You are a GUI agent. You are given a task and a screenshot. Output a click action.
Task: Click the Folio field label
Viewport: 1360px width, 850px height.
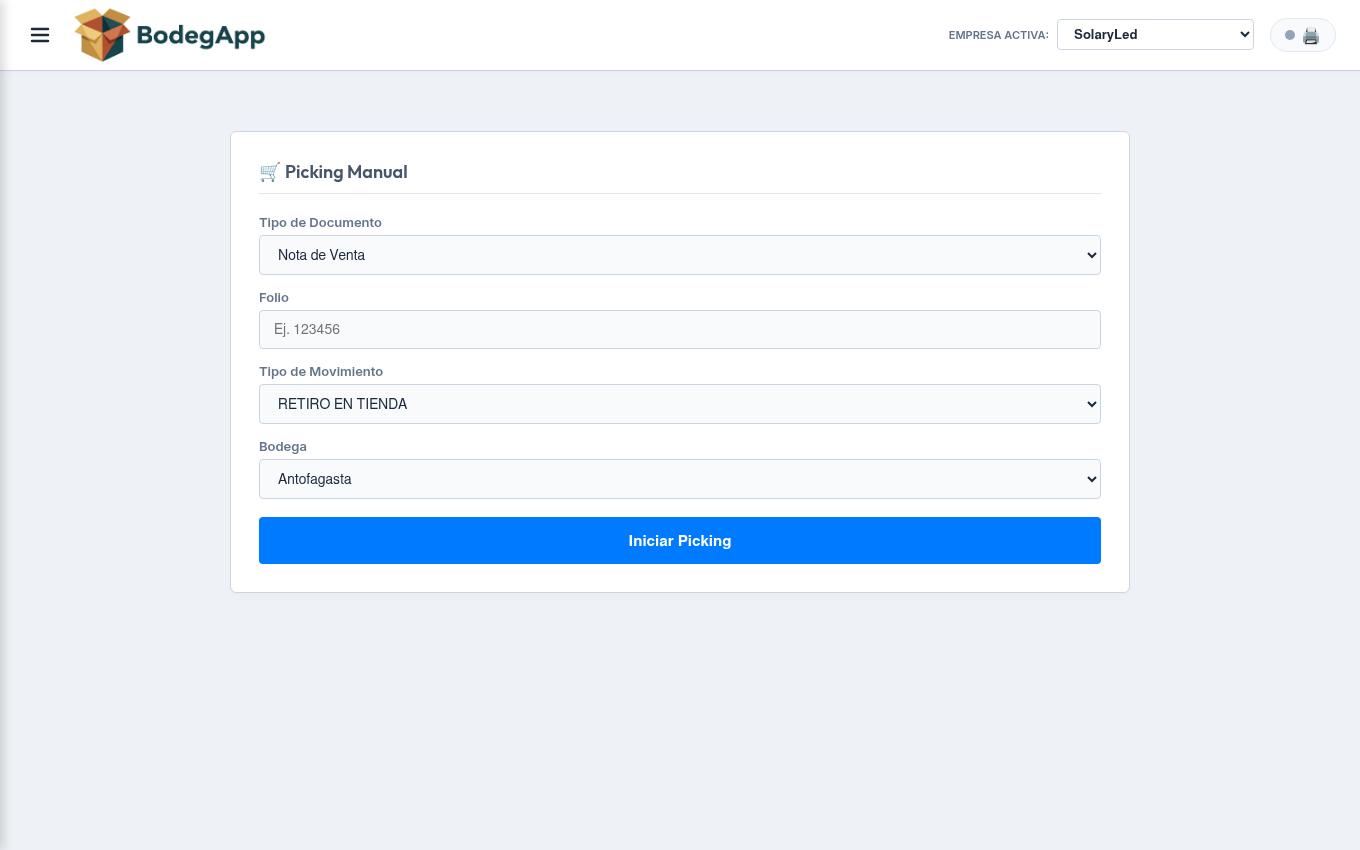(x=274, y=297)
